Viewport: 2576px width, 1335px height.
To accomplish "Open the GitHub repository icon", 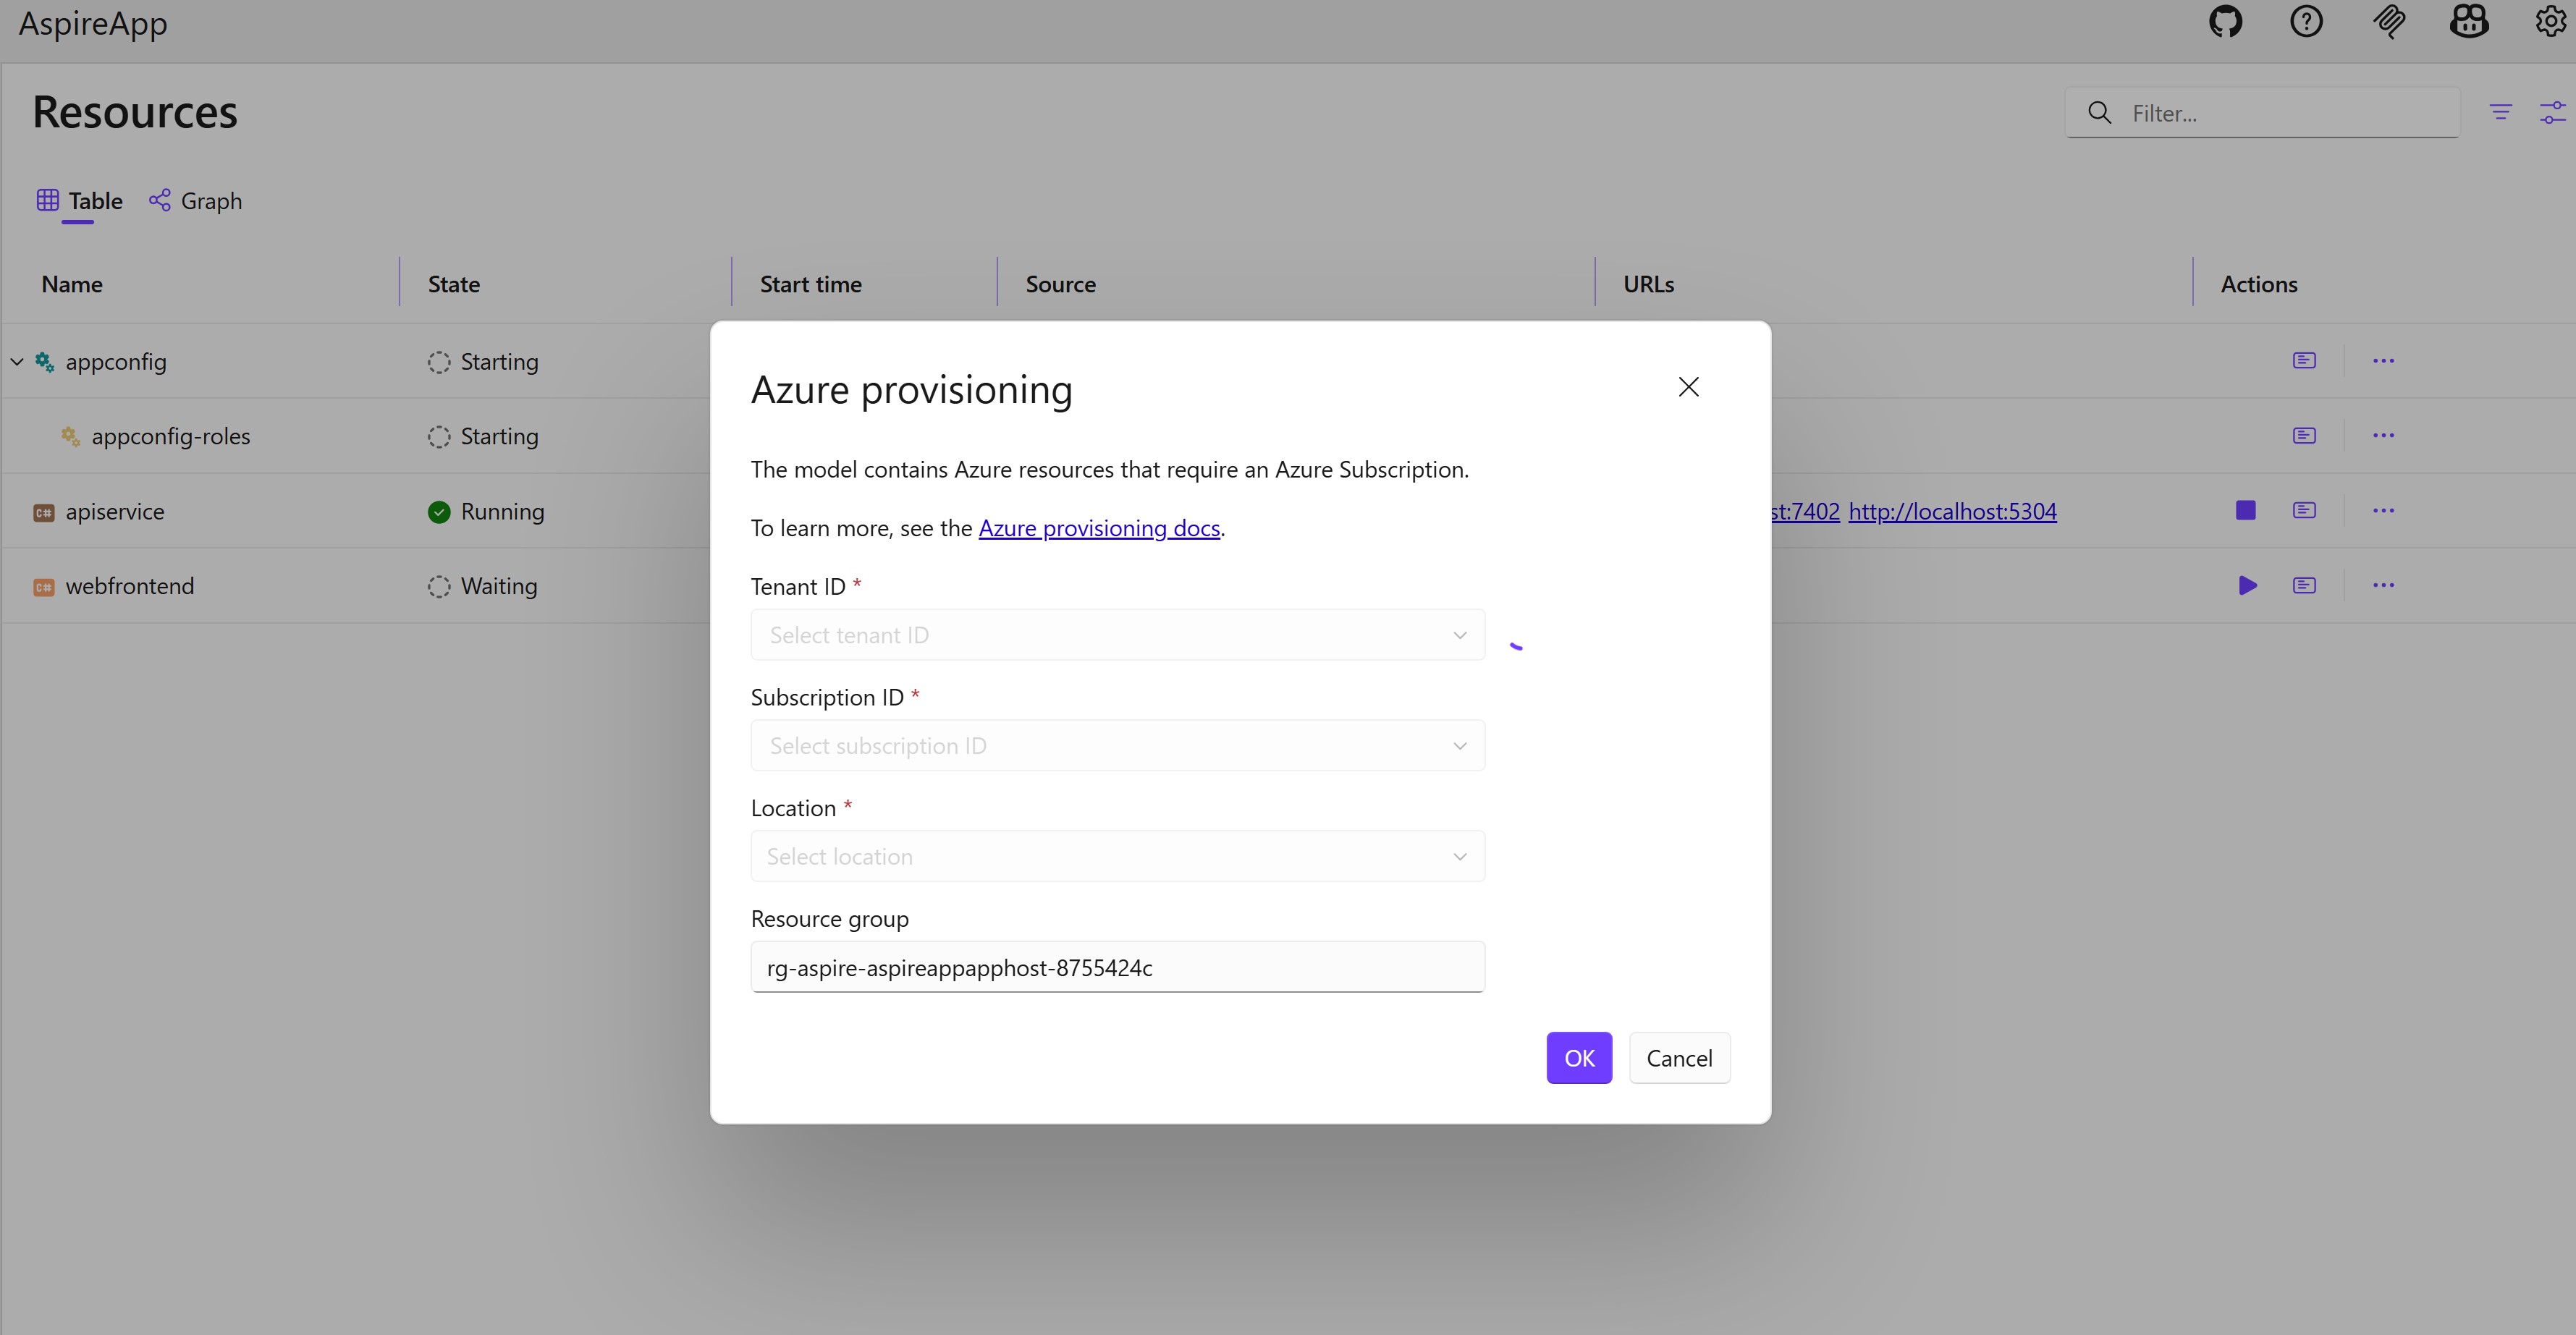I will [x=2225, y=22].
